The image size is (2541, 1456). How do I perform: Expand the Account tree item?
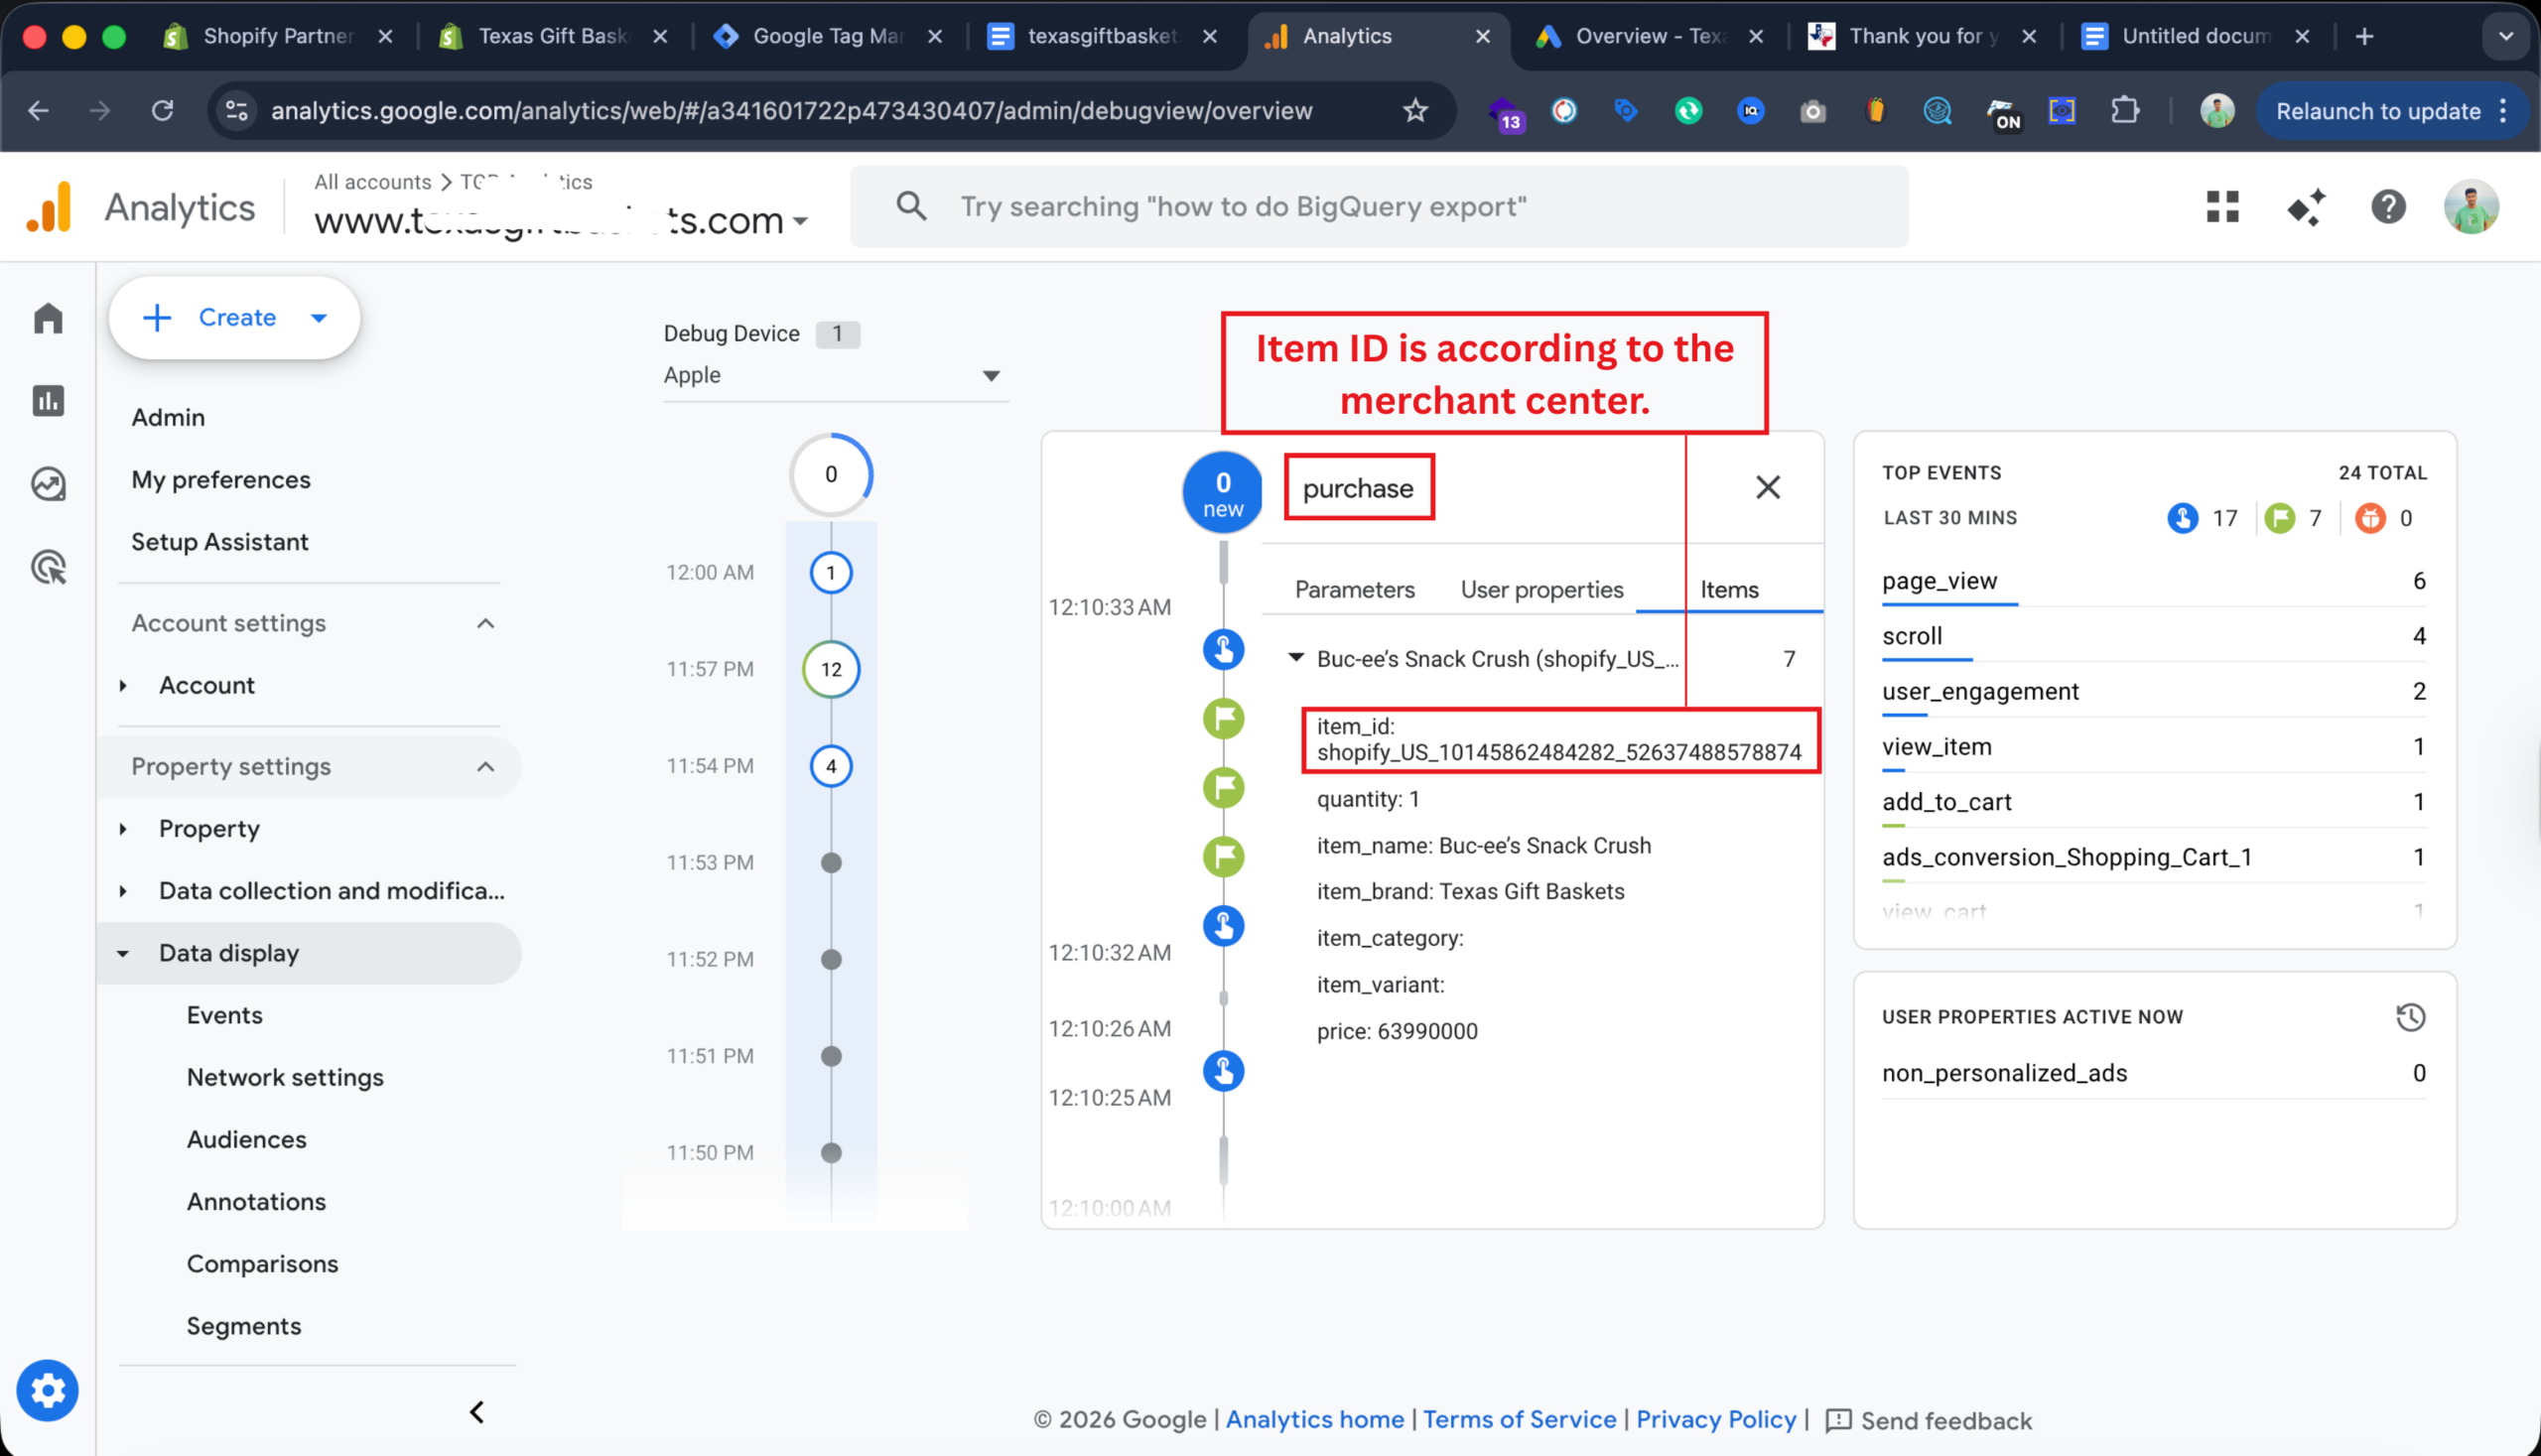[123, 686]
